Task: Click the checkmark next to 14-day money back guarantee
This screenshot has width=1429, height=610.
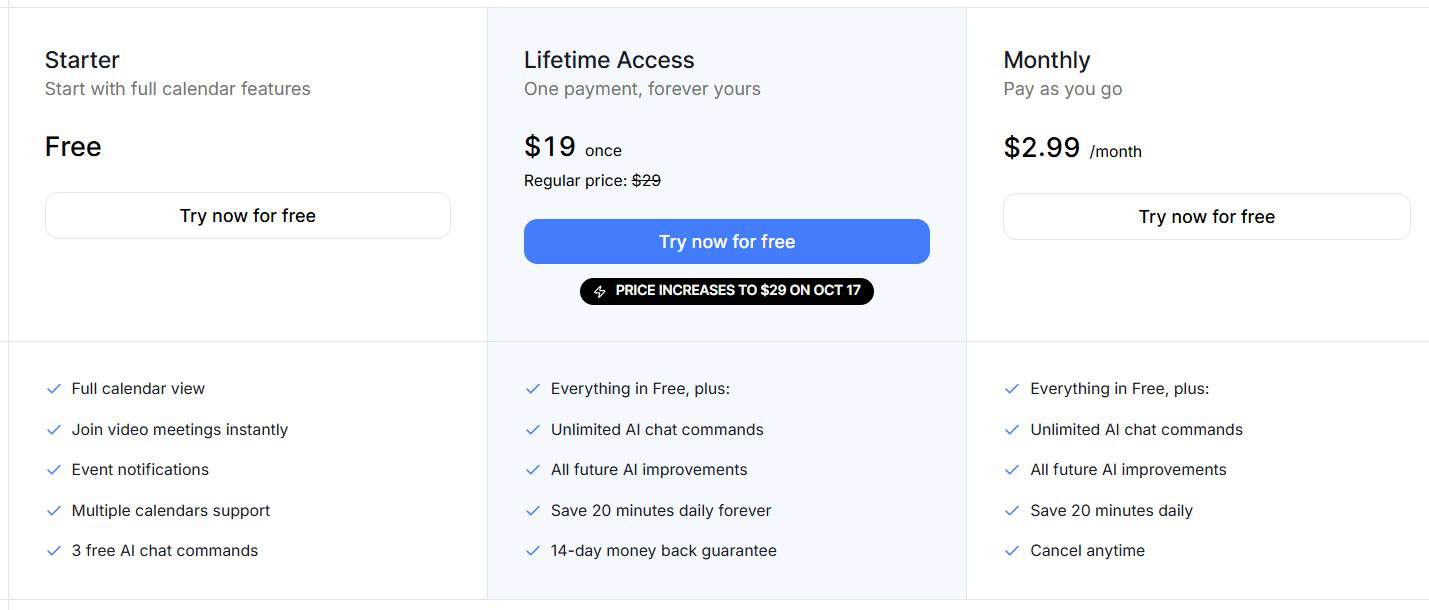Action: [532, 550]
